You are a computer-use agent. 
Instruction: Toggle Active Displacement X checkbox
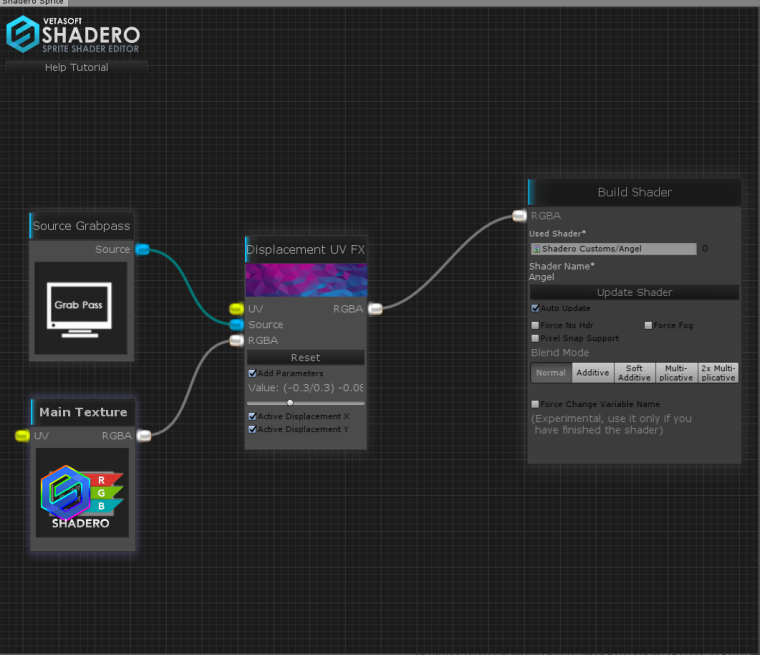click(x=252, y=416)
